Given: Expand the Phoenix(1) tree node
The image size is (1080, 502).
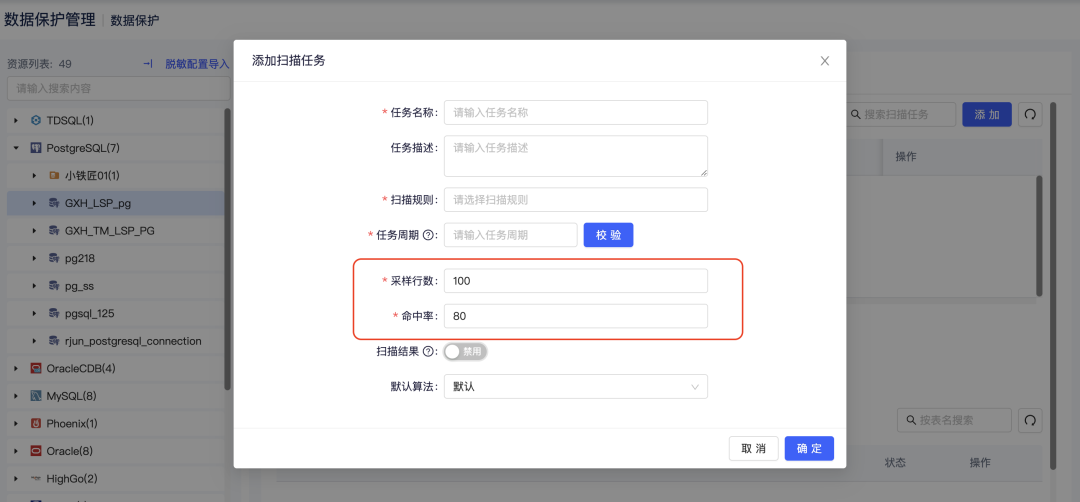Looking at the screenshot, I should click(16, 423).
